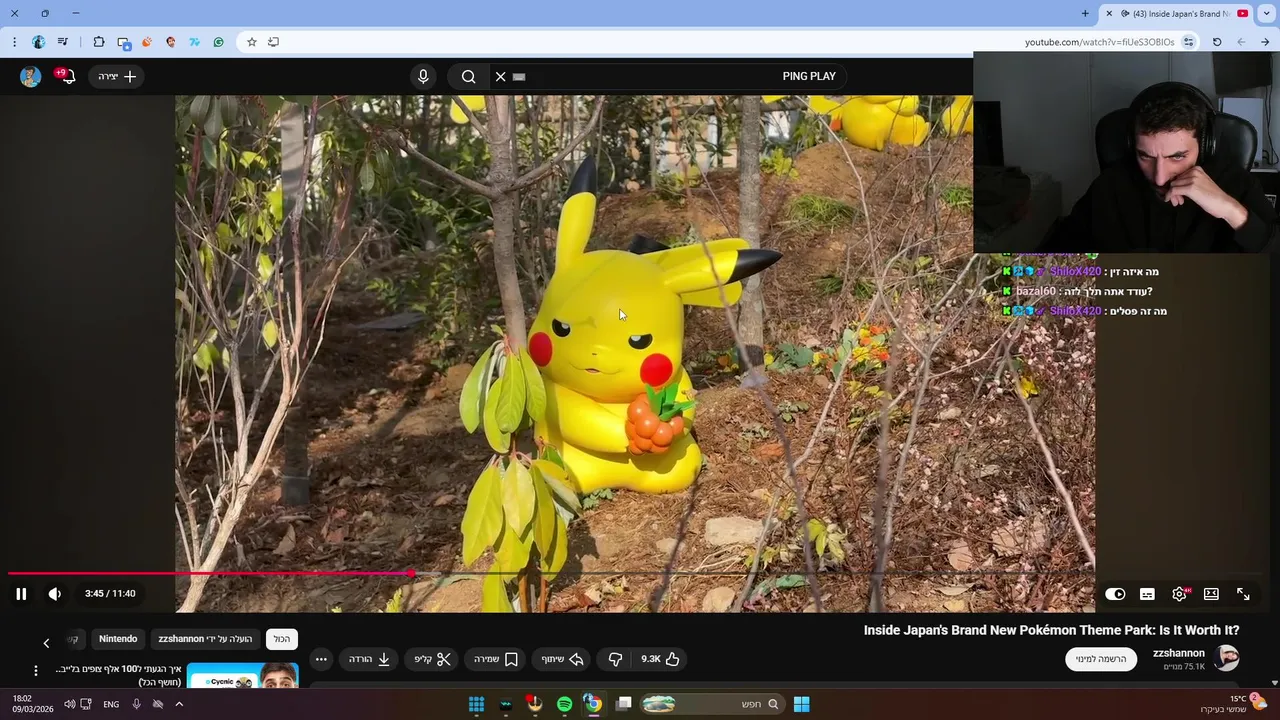Open the Cycnic recommended video thumbnail
Screen dimensions: 1280x720
point(243,675)
